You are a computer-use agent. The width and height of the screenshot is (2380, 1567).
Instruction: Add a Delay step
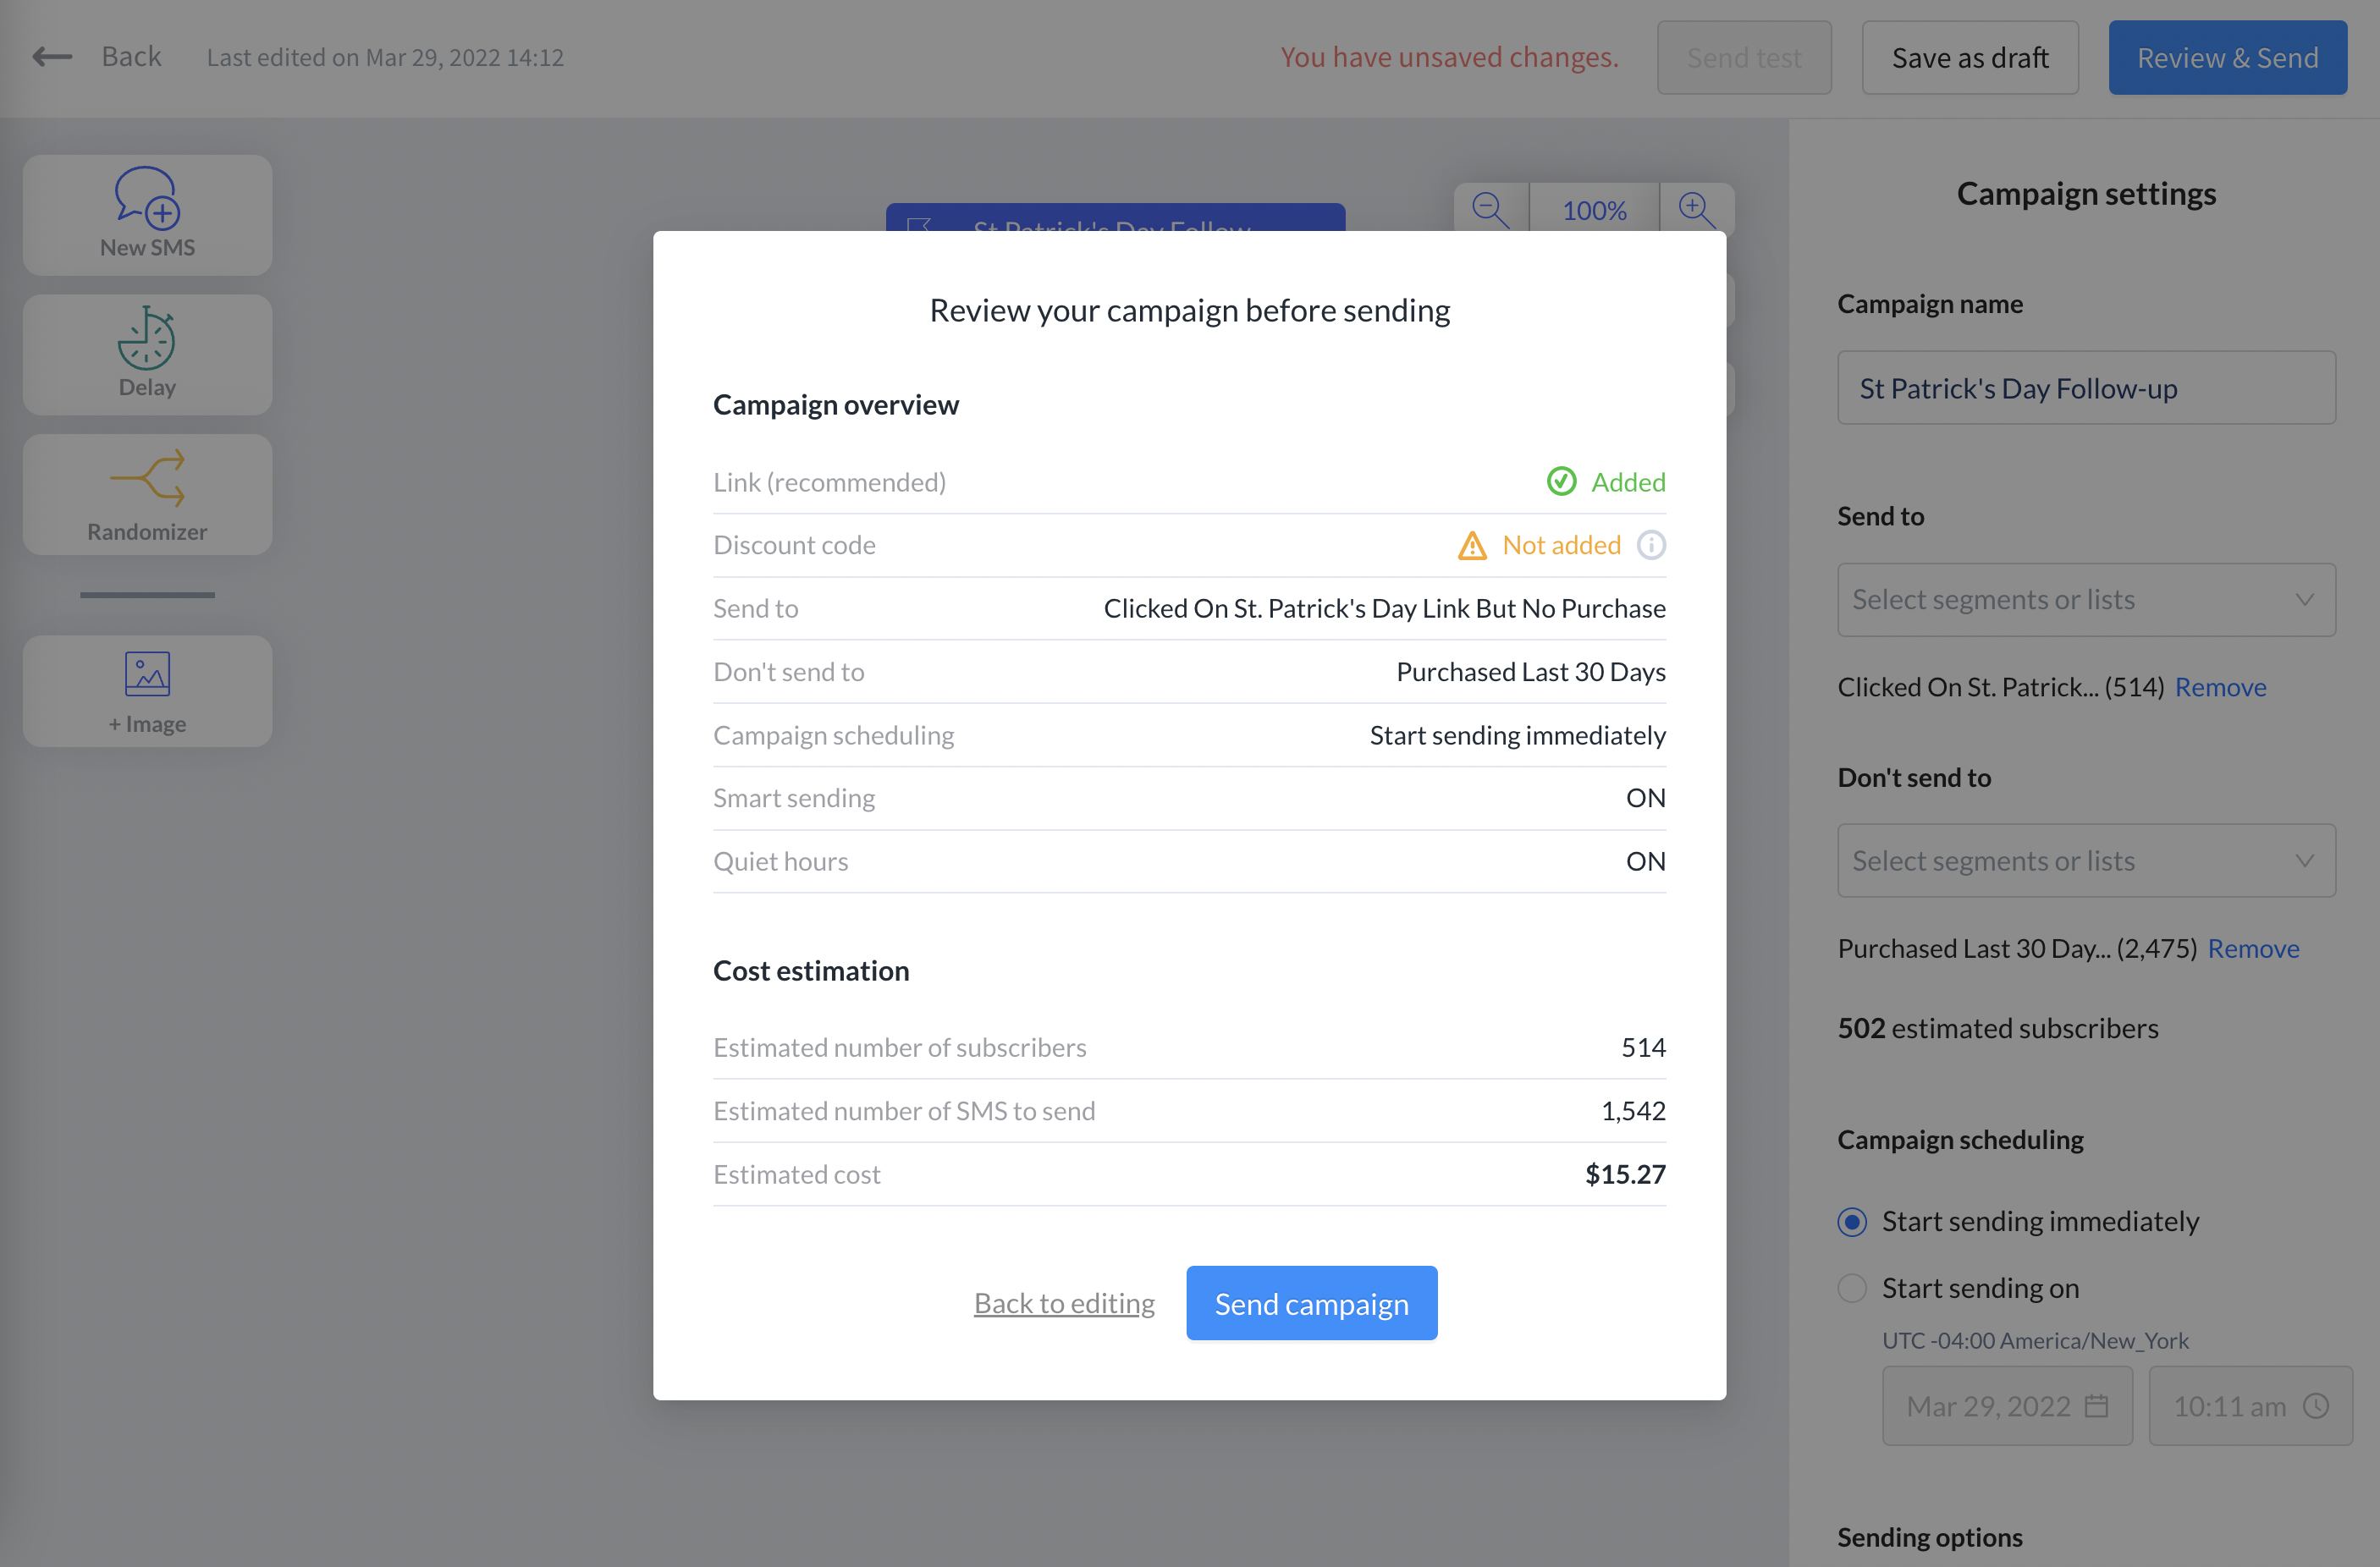147,354
